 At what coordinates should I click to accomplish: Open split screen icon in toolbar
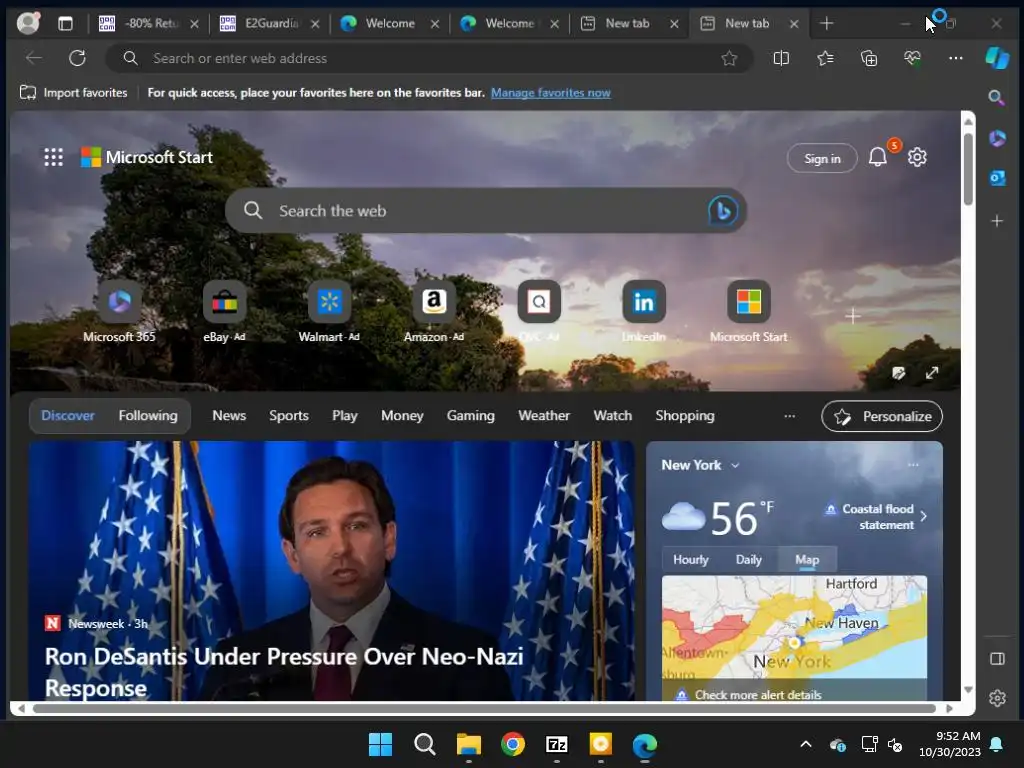tap(781, 59)
